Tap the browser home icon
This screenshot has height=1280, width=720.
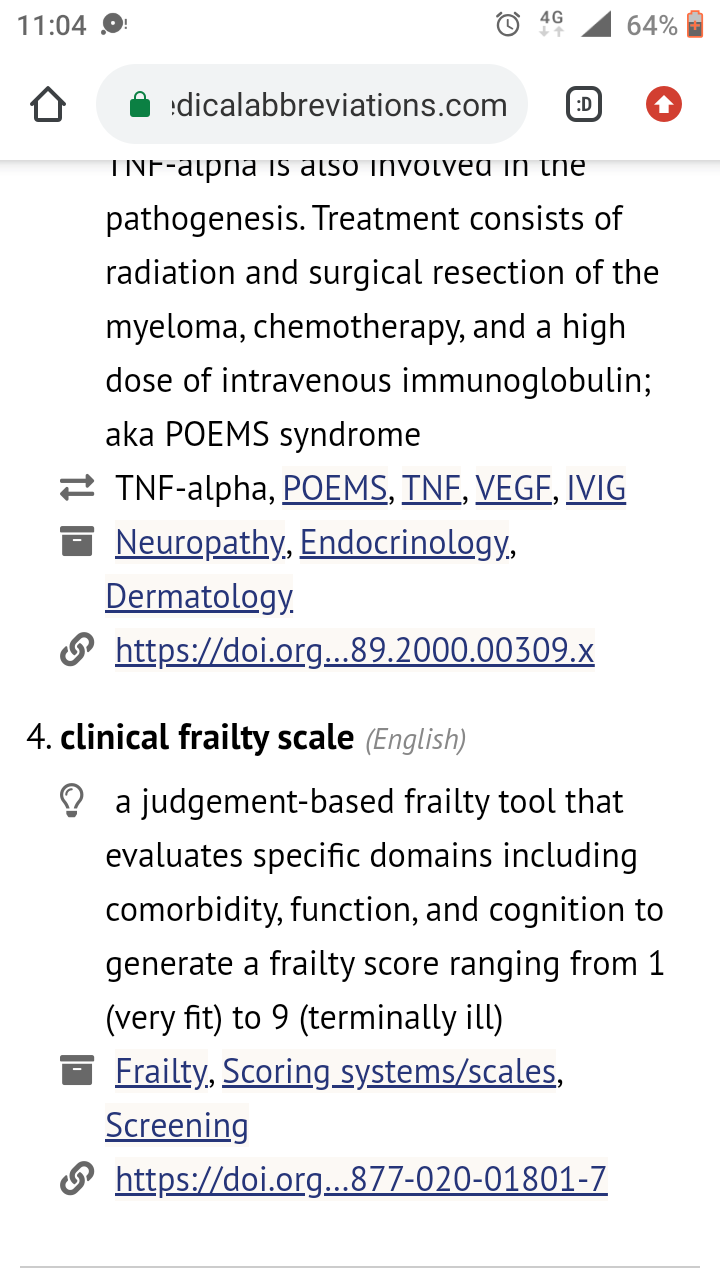(48, 105)
